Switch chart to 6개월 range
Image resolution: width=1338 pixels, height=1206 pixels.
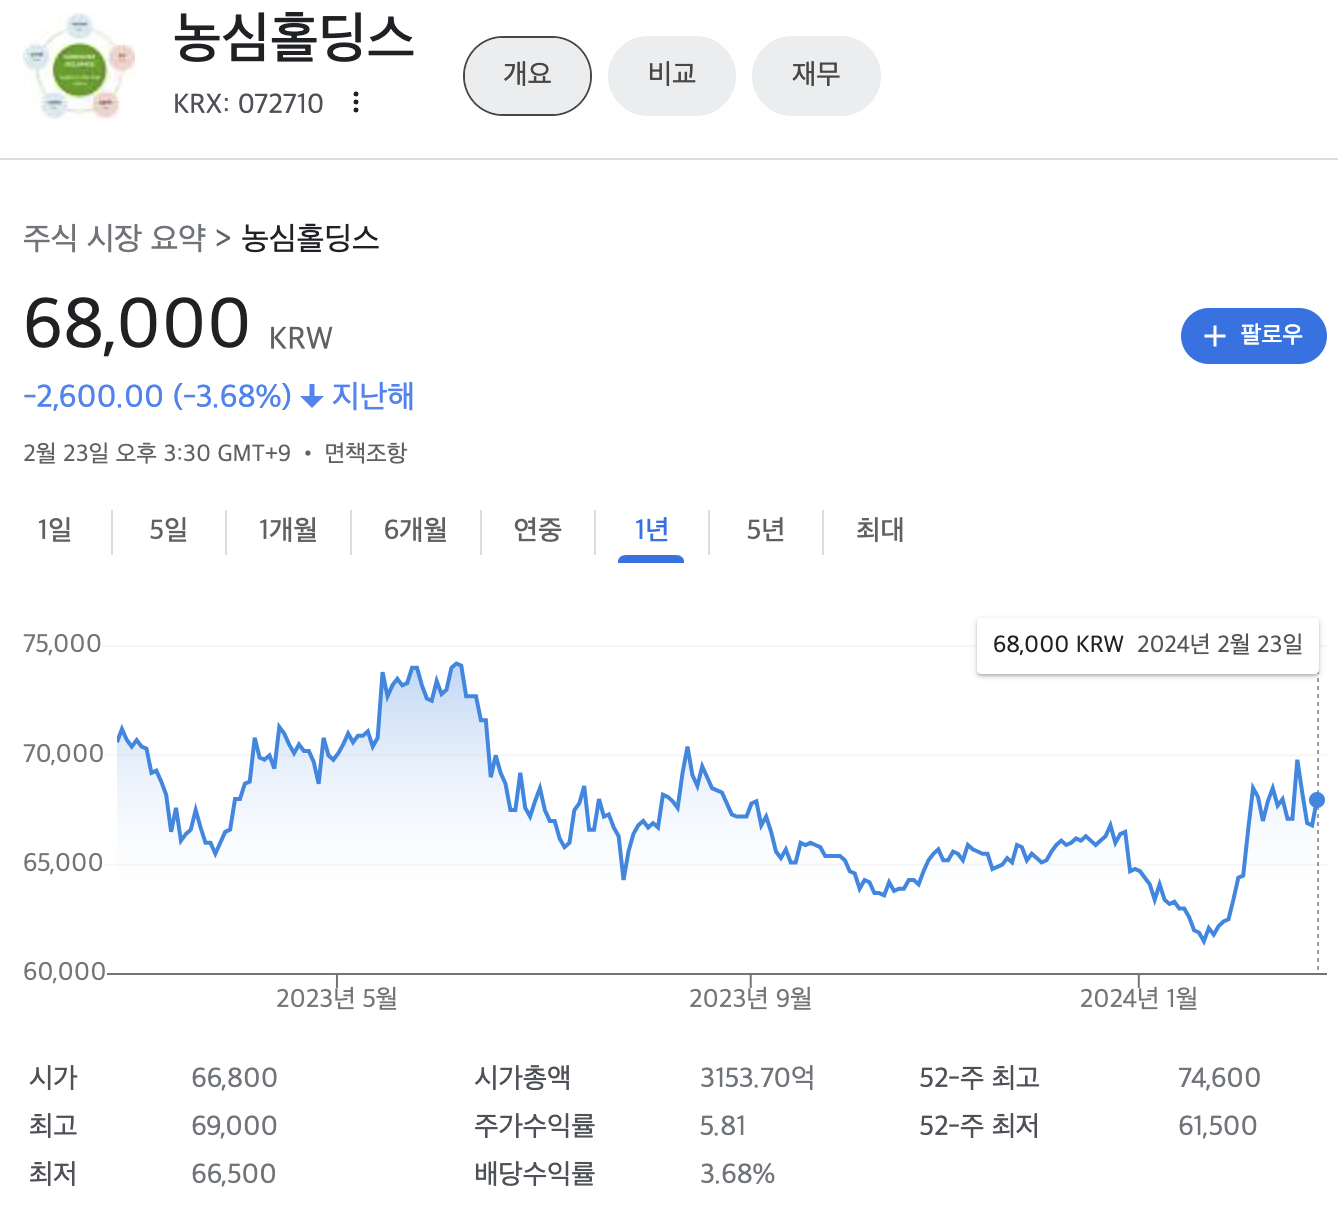pos(416,530)
